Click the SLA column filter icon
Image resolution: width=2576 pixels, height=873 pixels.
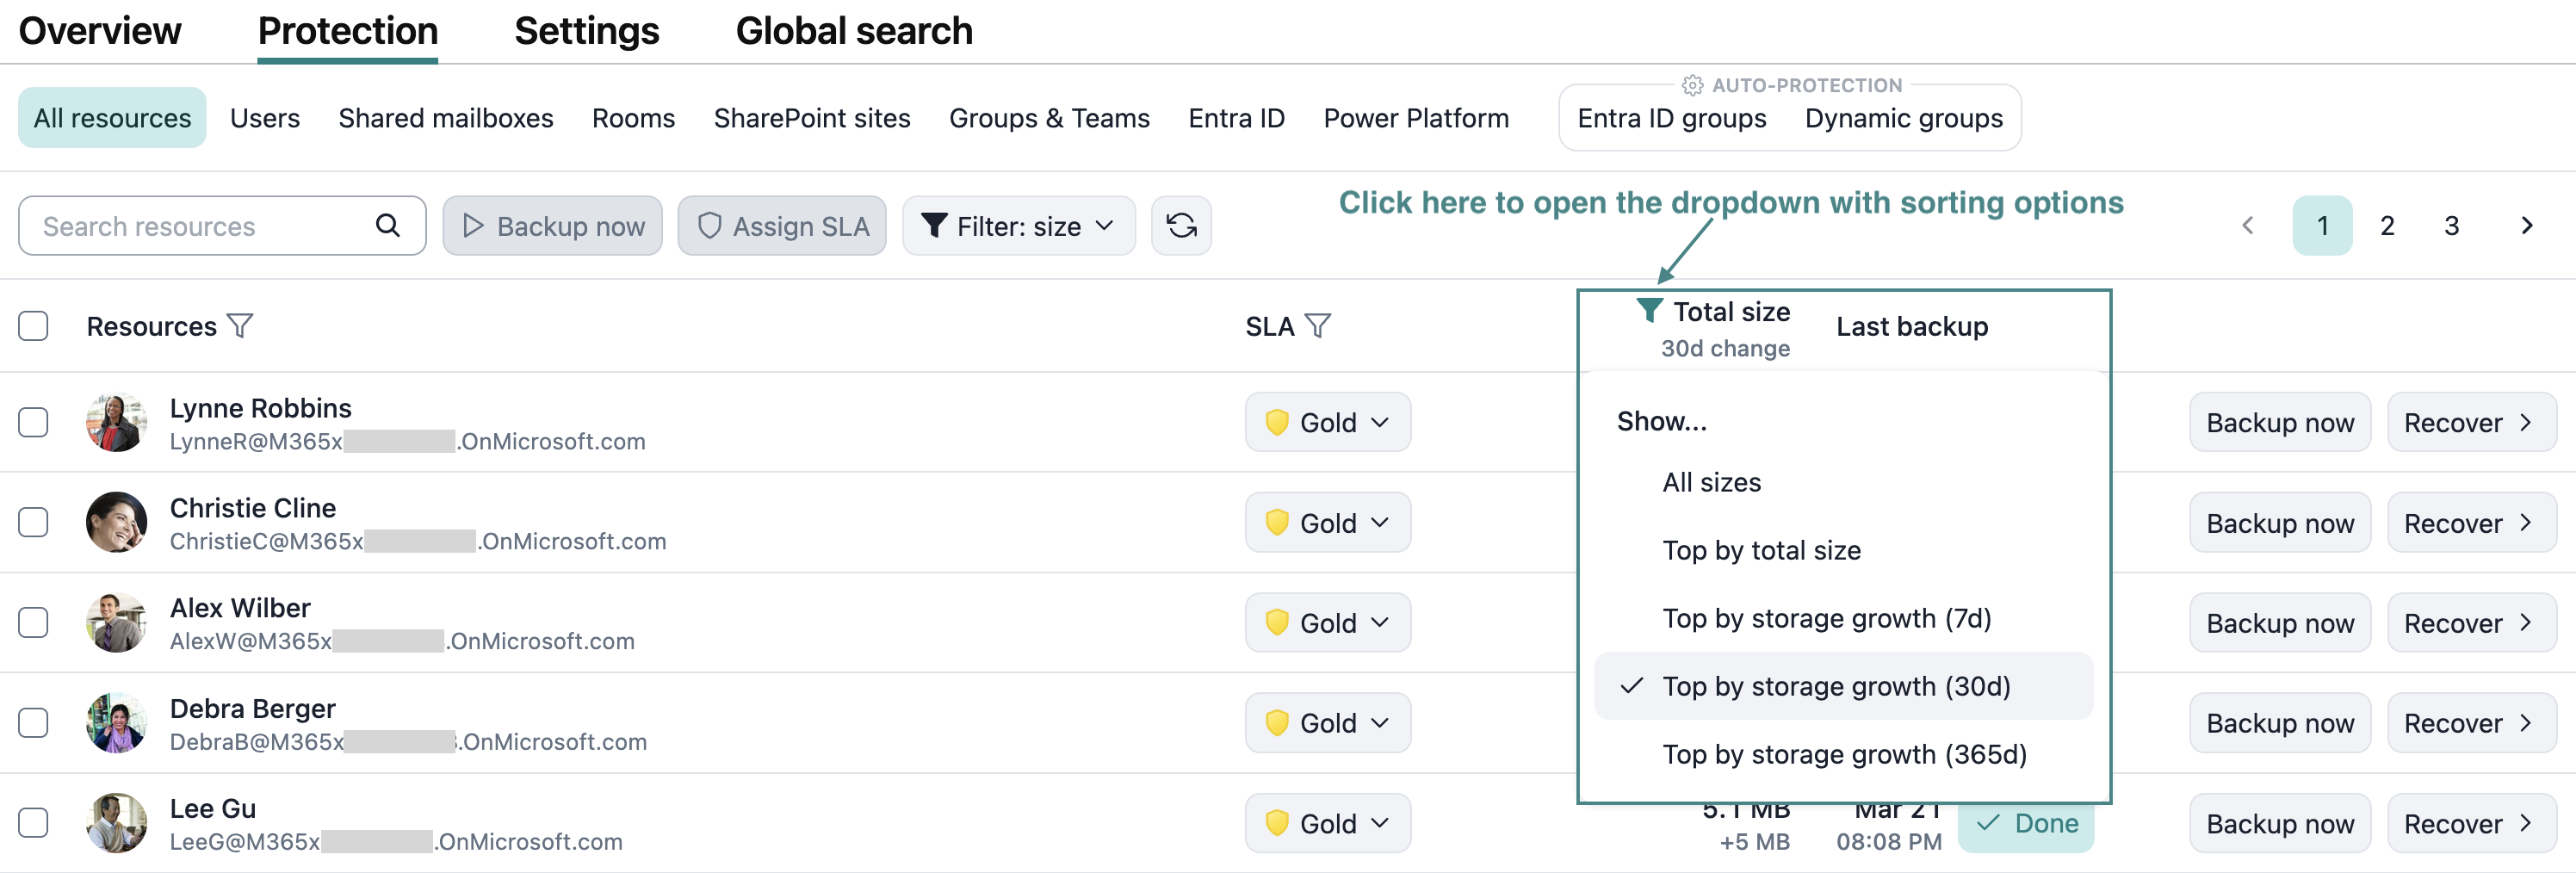tap(1318, 326)
